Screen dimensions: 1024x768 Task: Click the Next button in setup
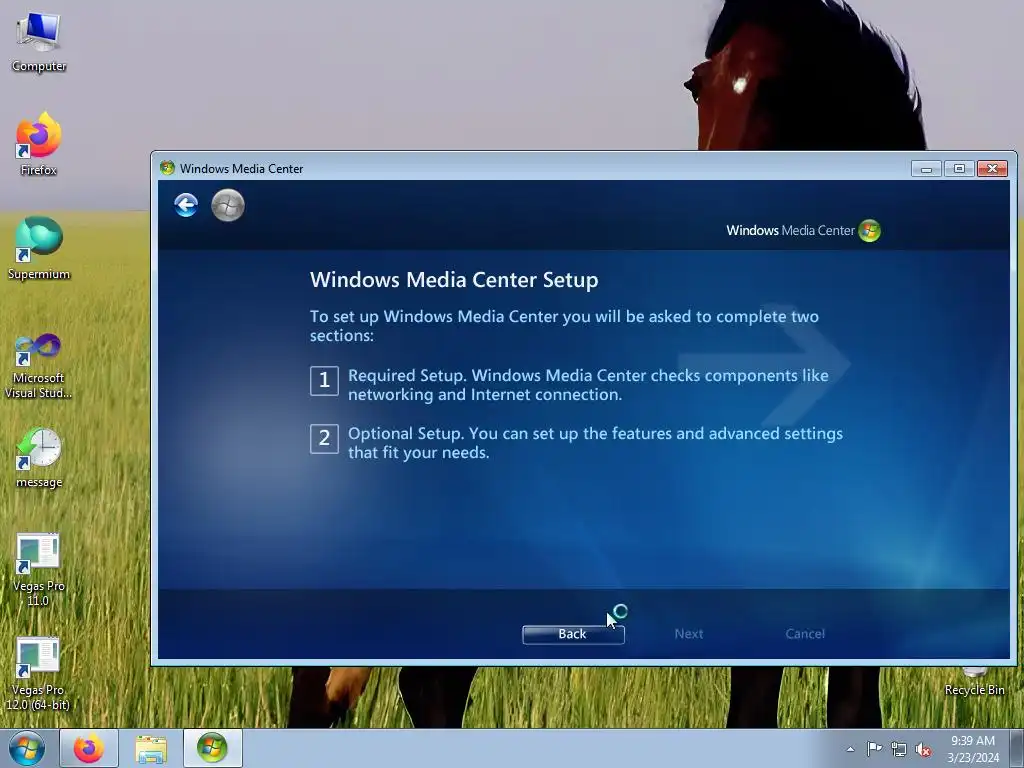688,633
